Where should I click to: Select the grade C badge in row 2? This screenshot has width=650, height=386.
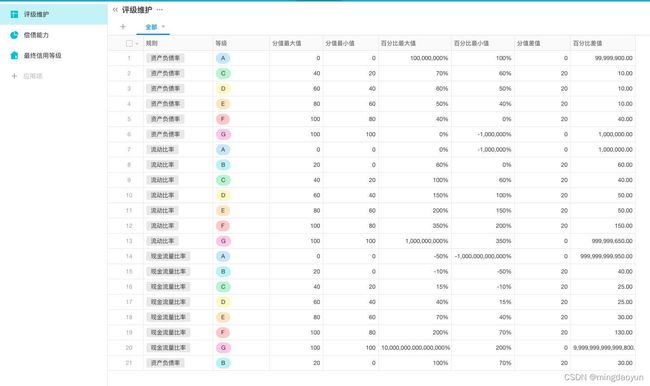(x=223, y=73)
